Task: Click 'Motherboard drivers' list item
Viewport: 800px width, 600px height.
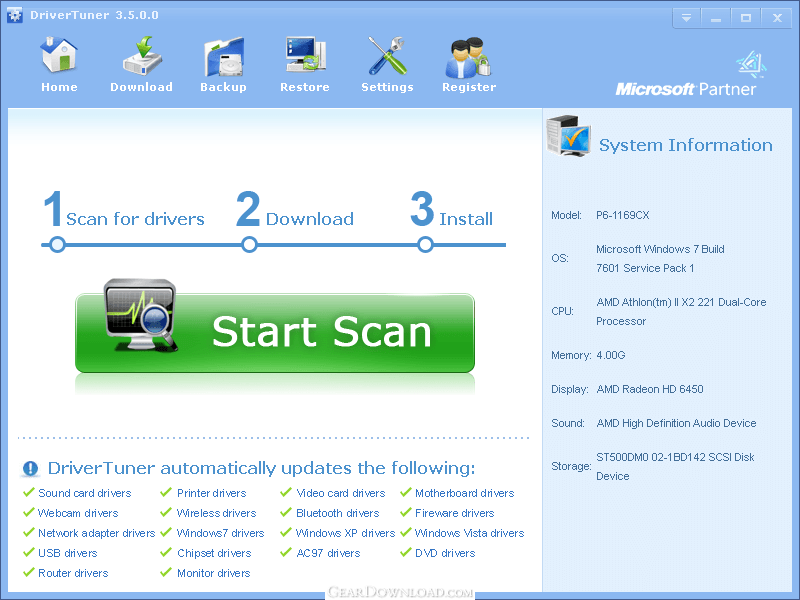Action: (x=465, y=493)
